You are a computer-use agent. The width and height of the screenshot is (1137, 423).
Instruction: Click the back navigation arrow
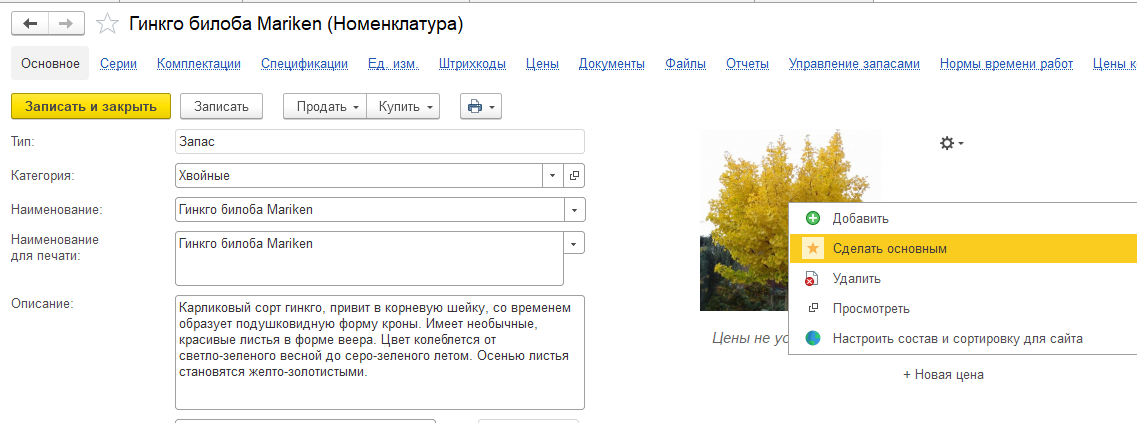[30, 23]
